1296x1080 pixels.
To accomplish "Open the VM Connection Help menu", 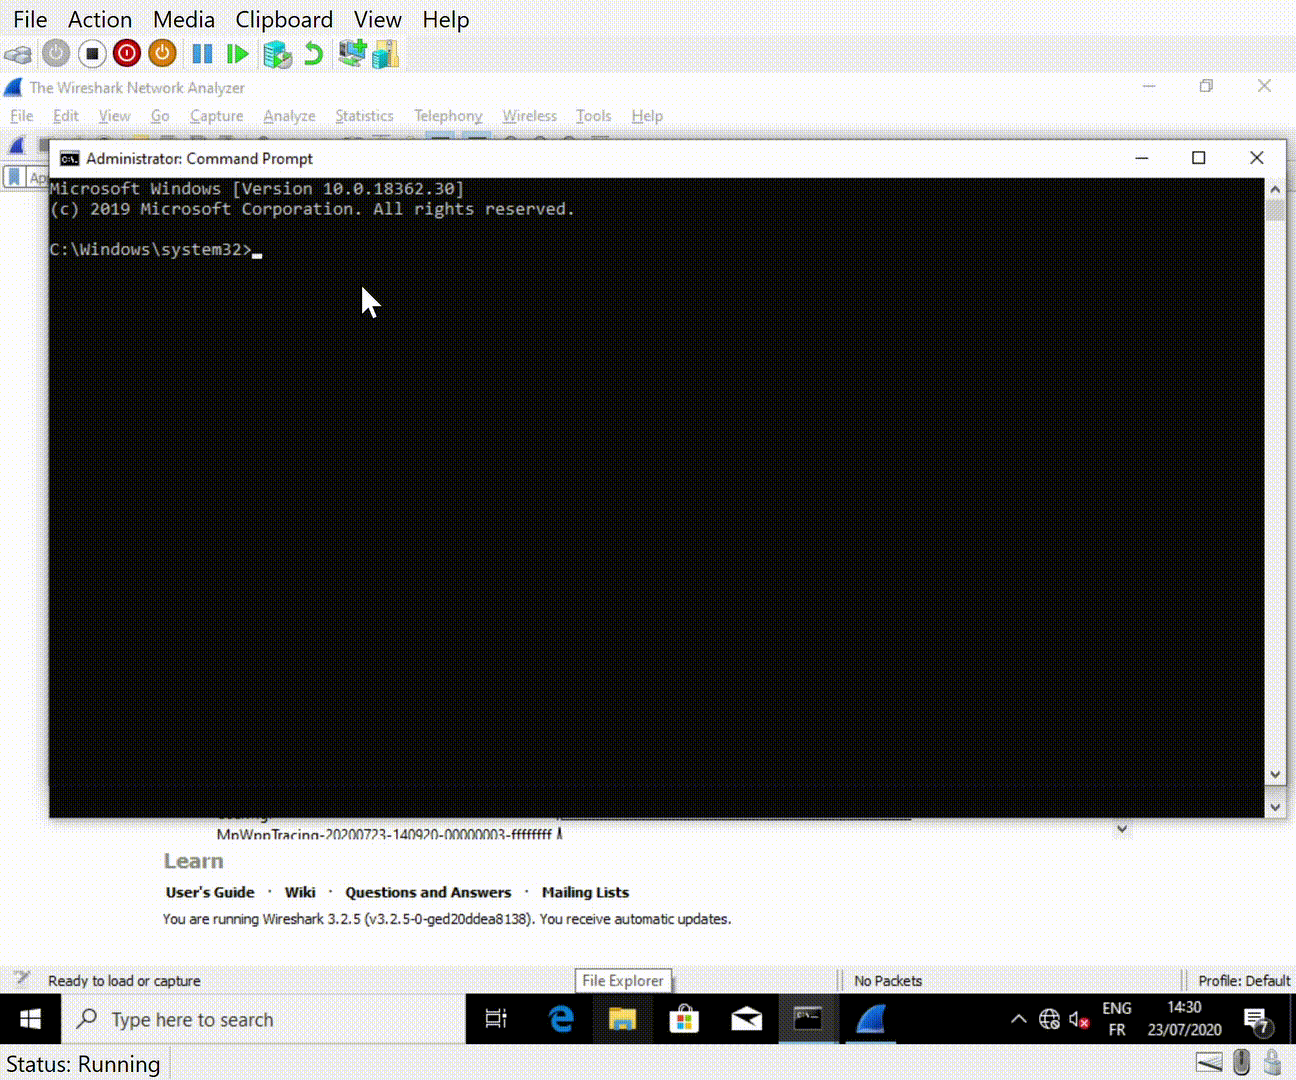I will click(x=445, y=20).
